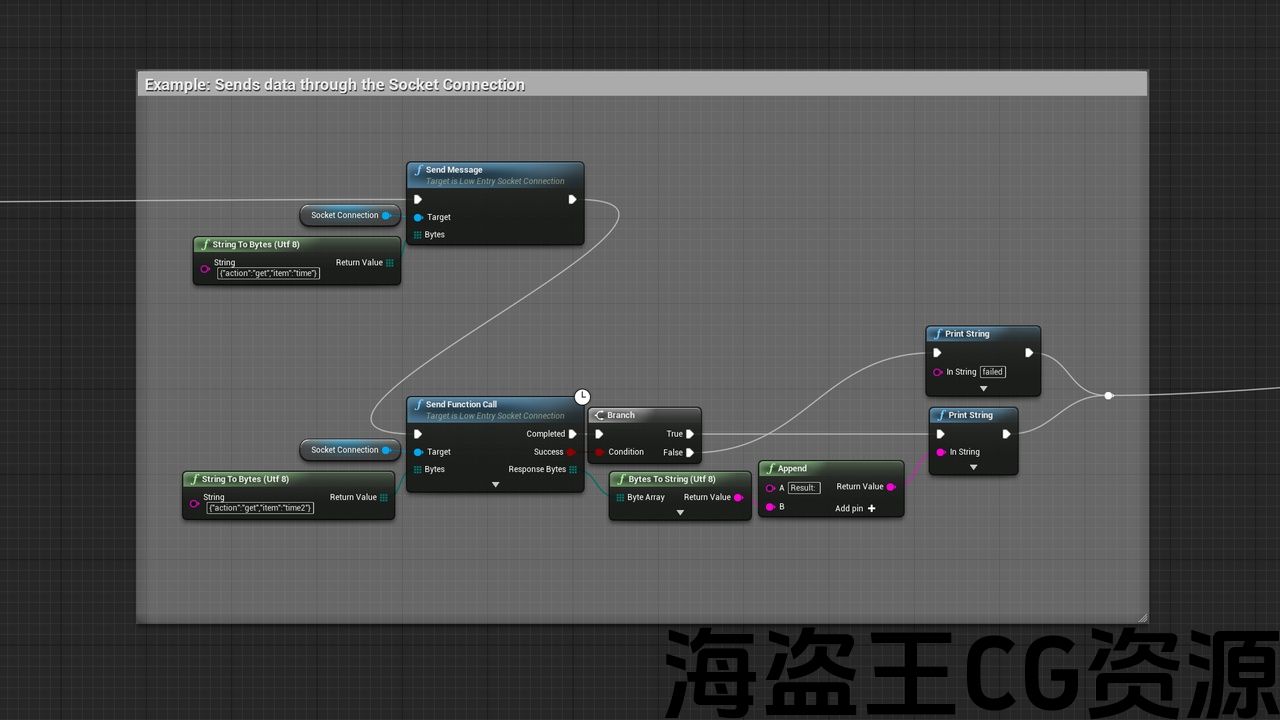Click the comment box title 'Example: Sends data'
Image resolution: width=1280 pixels, height=720 pixels.
coord(334,85)
